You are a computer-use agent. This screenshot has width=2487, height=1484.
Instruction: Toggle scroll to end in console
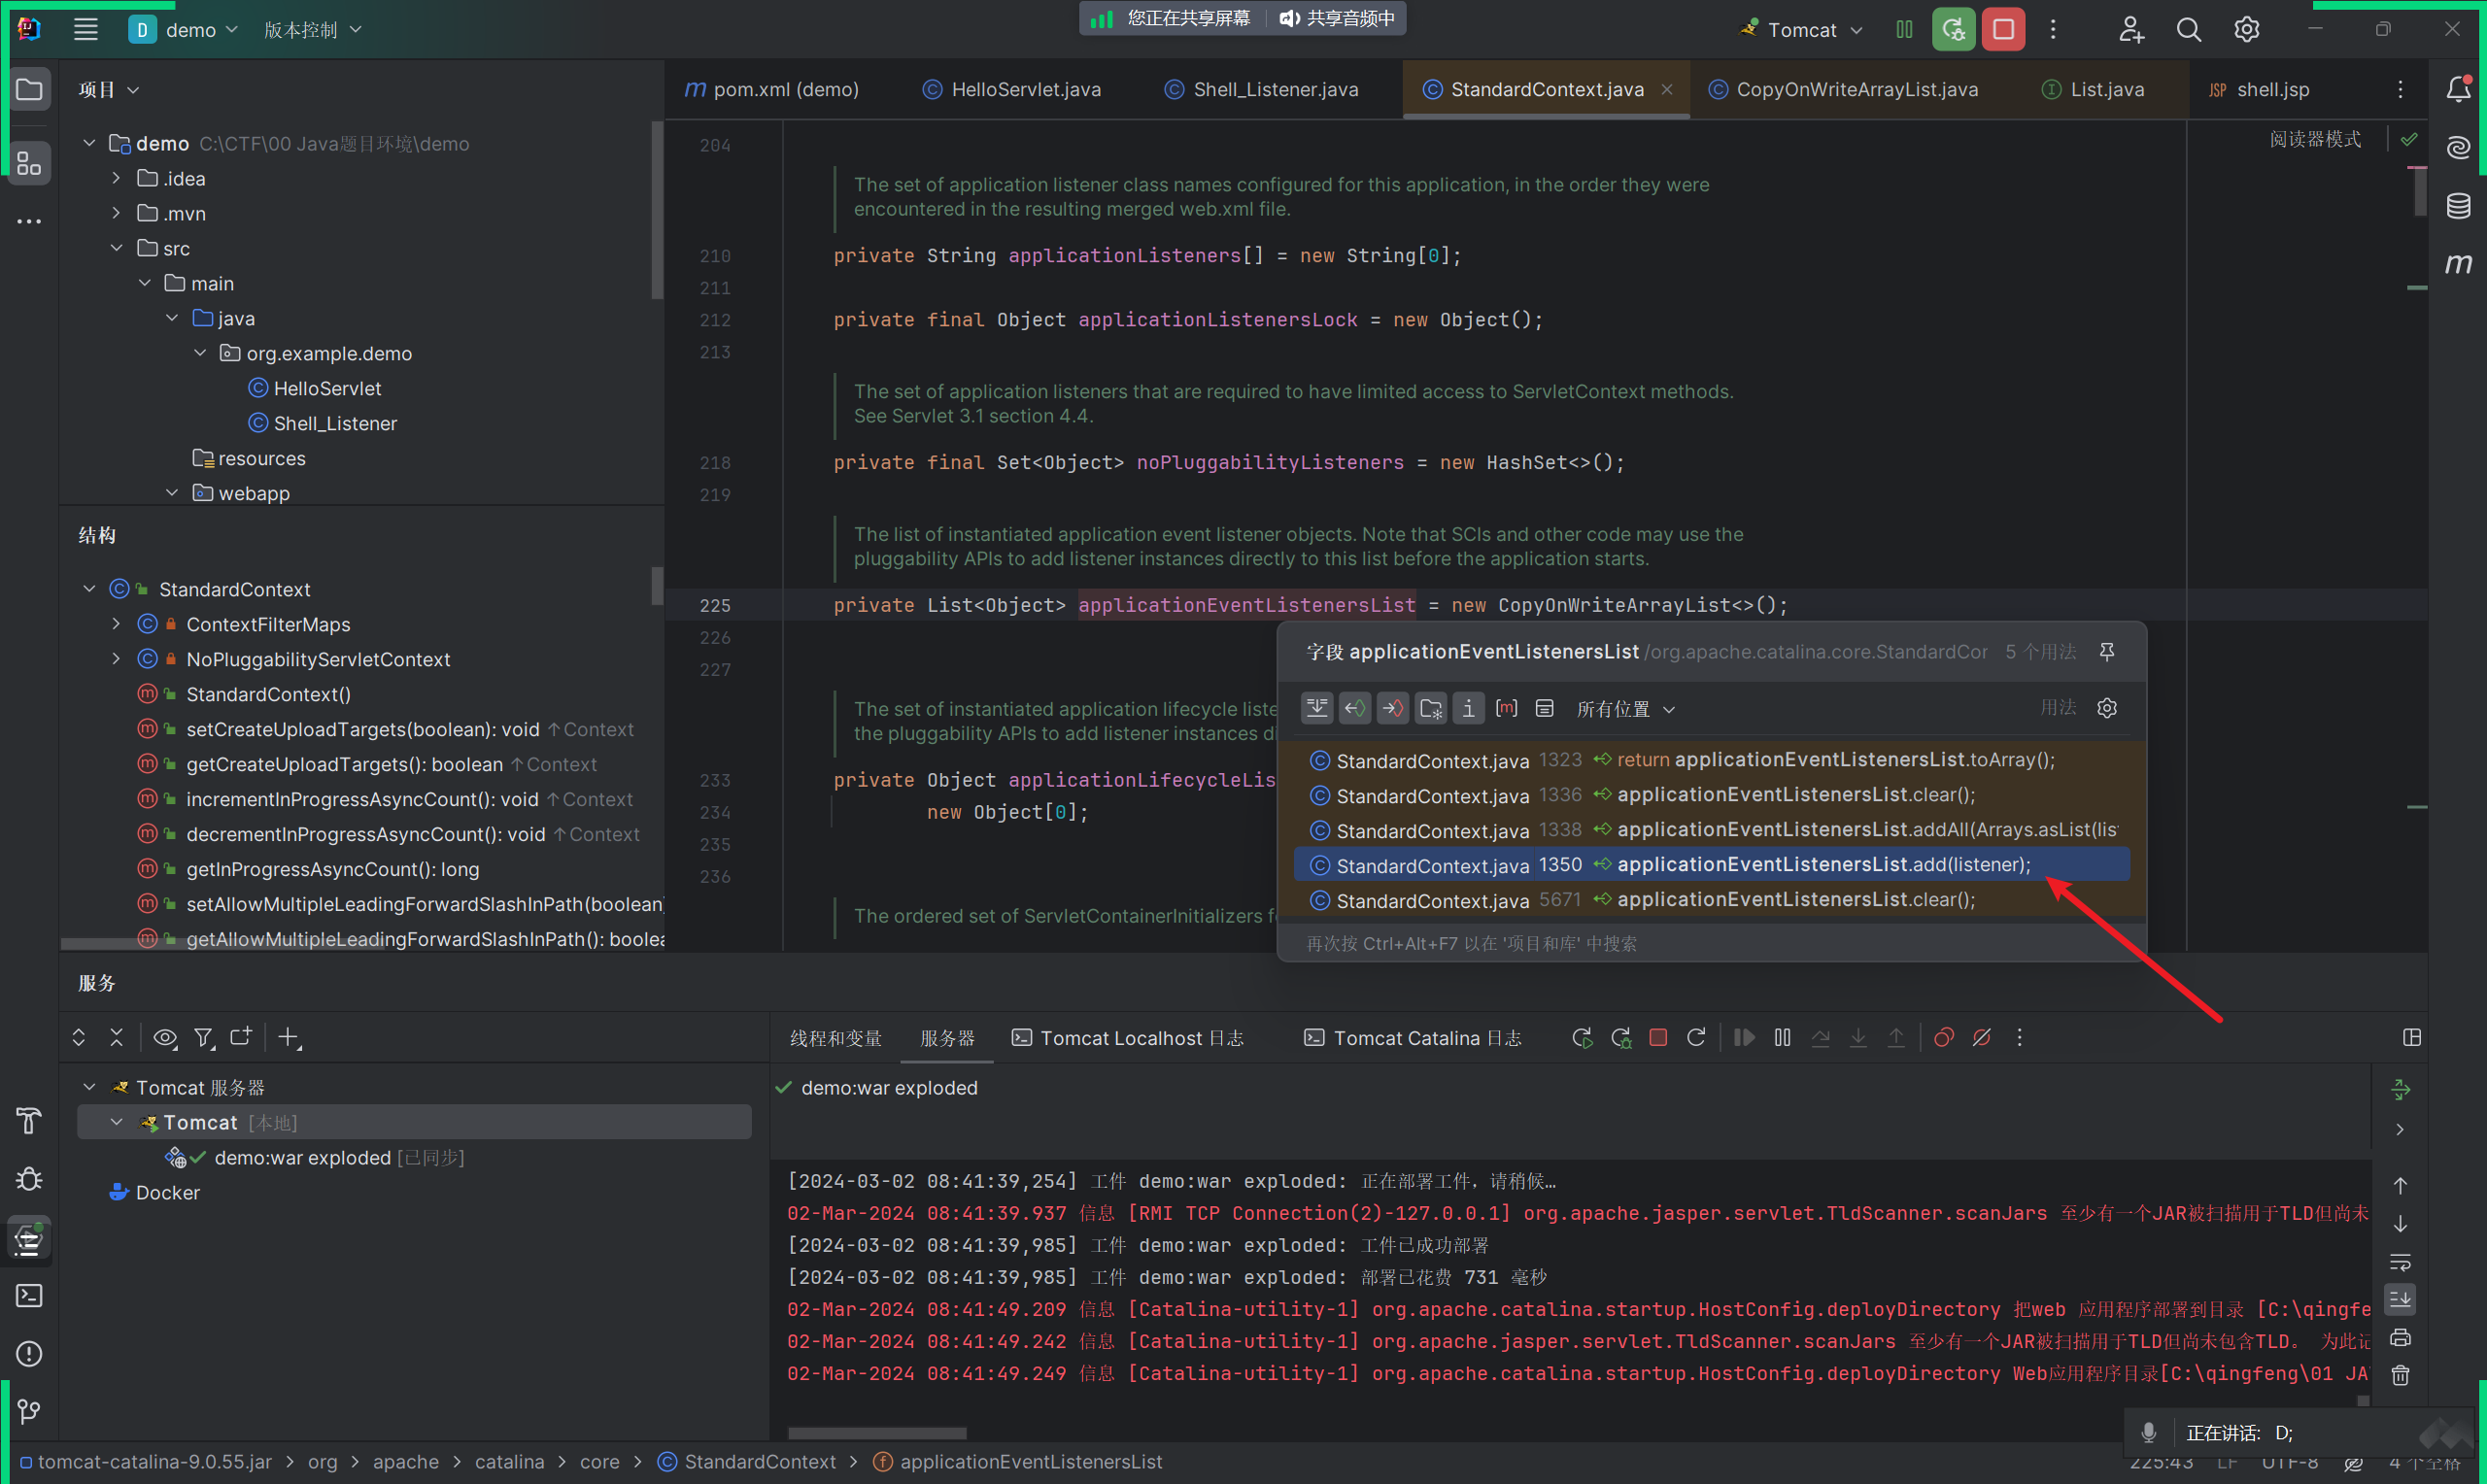2400,1300
